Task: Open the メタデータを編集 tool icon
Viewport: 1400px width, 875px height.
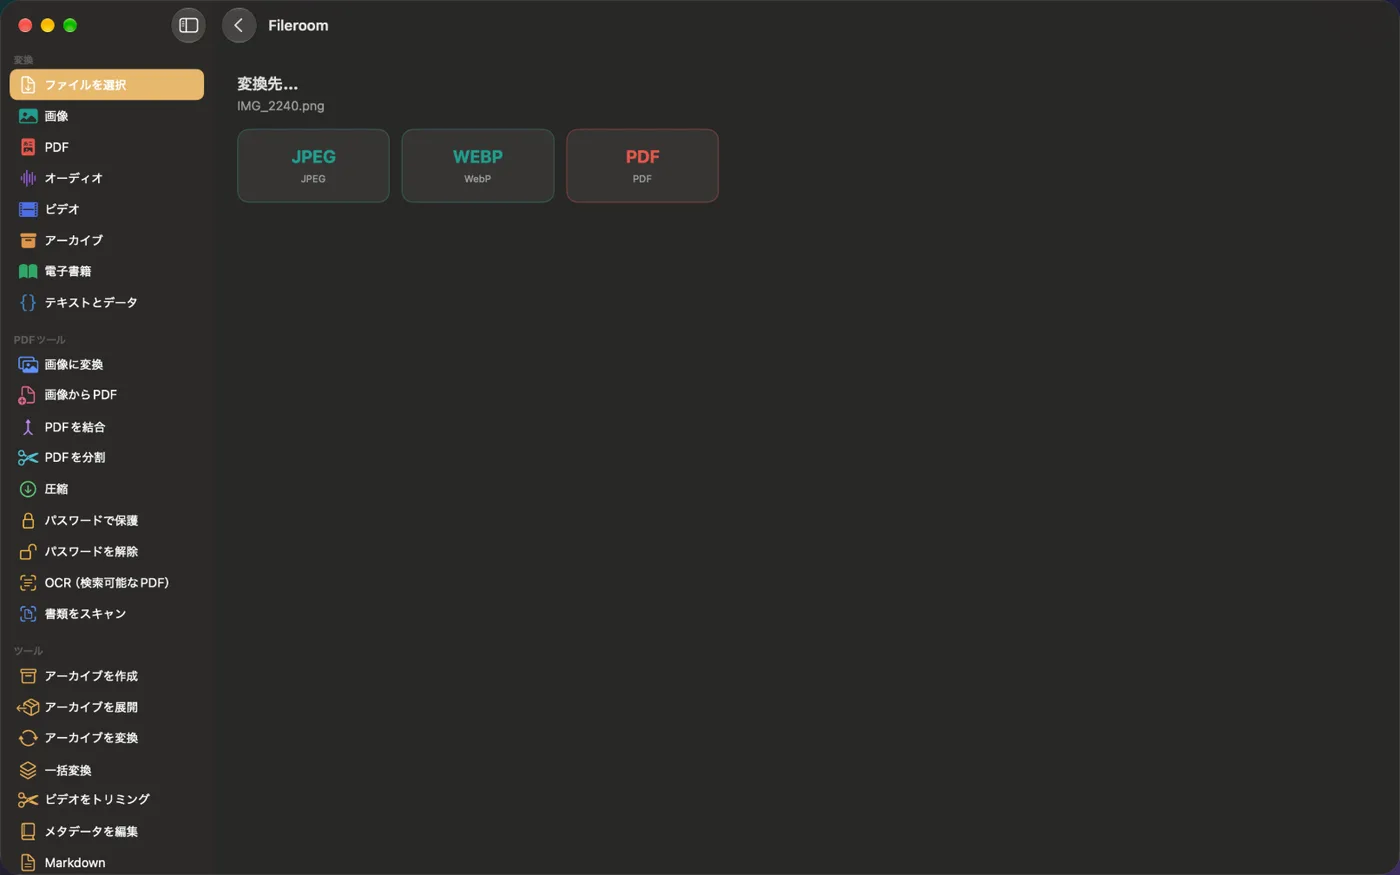Action: pyautogui.click(x=28, y=831)
